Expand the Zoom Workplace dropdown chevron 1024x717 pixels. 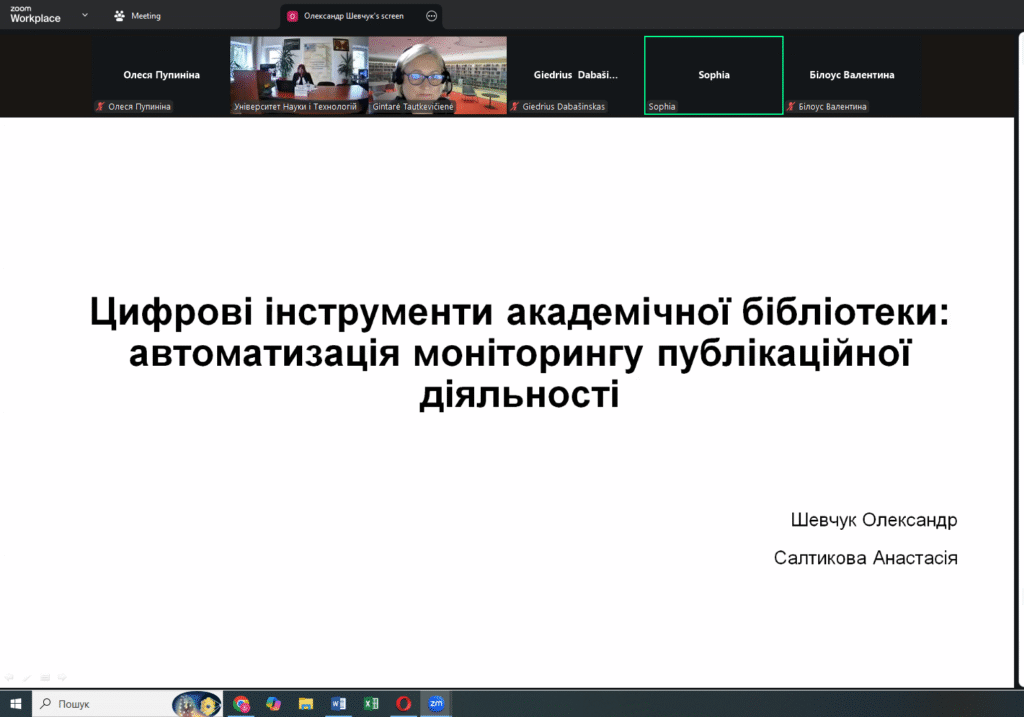pyautogui.click(x=85, y=16)
